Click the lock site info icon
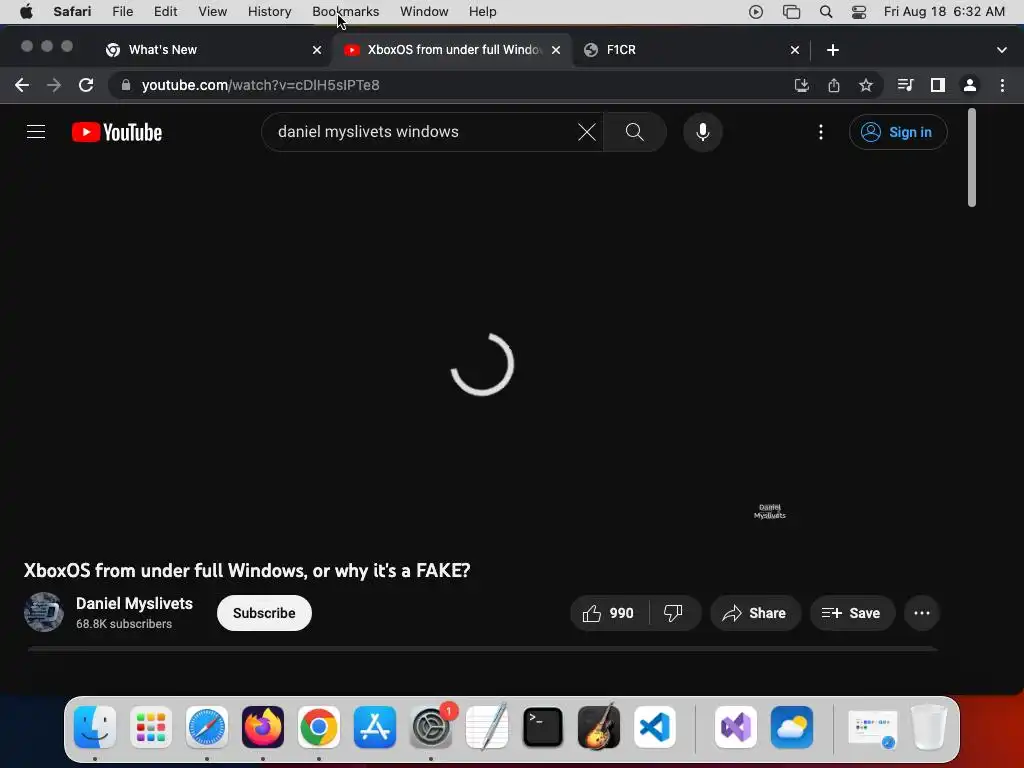This screenshot has height=768, width=1024. [126, 85]
